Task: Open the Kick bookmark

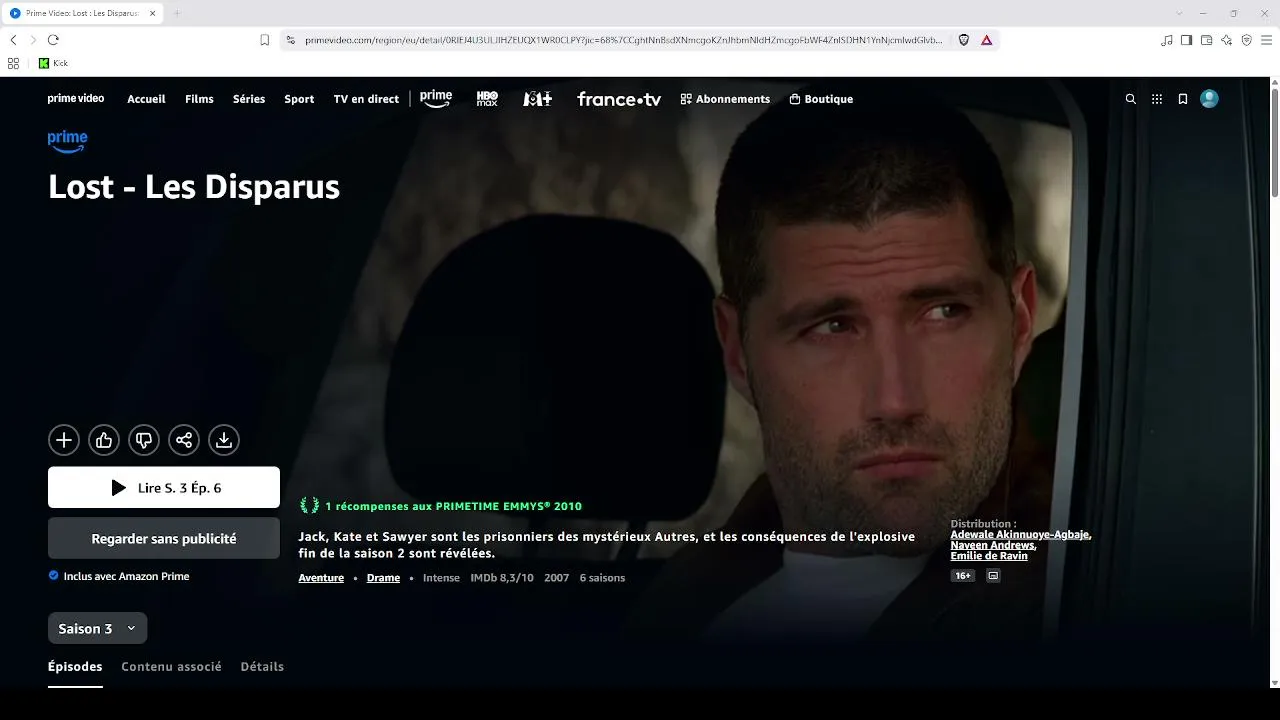Action: tap(53, 63)
